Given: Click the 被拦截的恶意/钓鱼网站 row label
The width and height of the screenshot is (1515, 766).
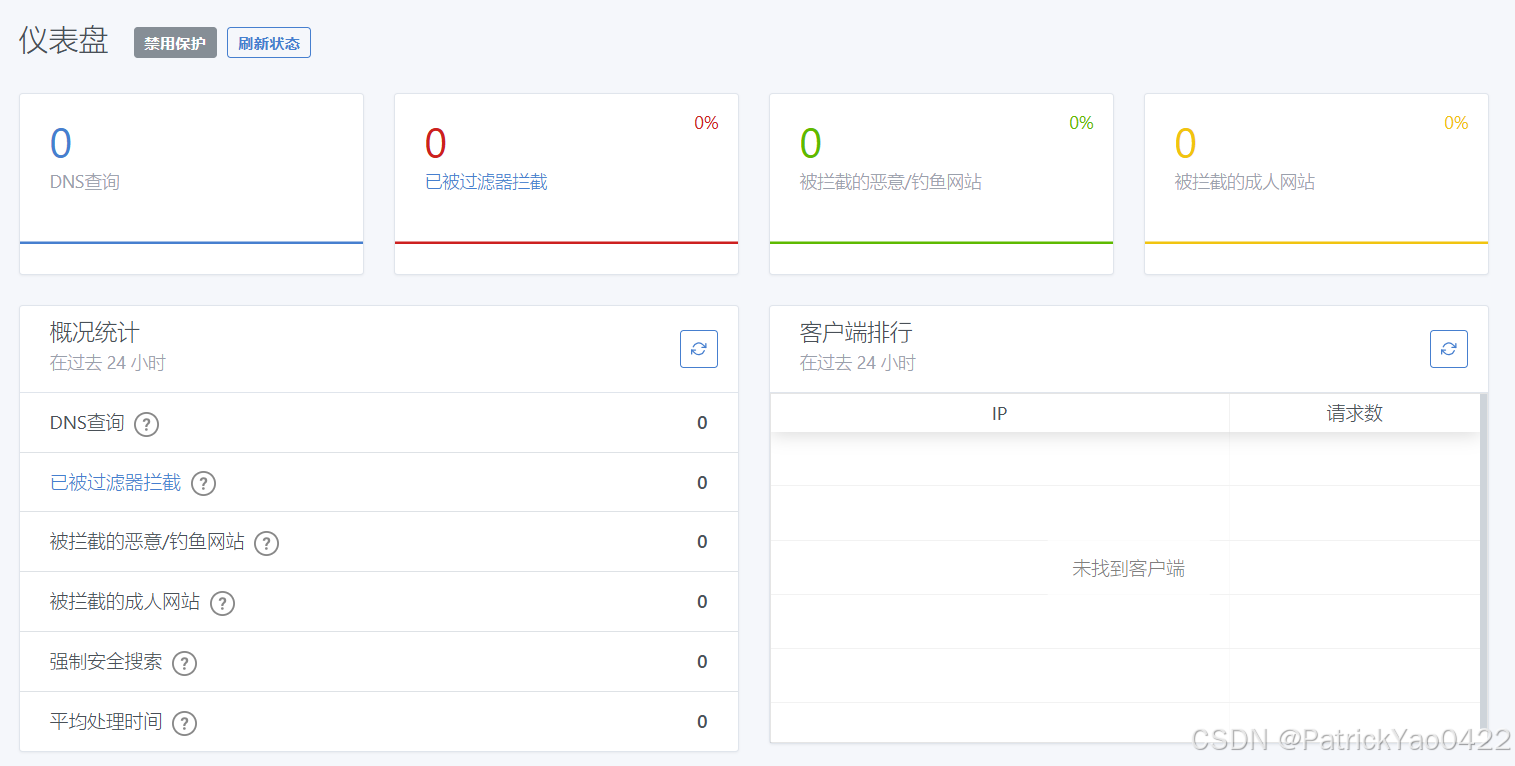Looking at the screenshot, I should coord(147,542).
